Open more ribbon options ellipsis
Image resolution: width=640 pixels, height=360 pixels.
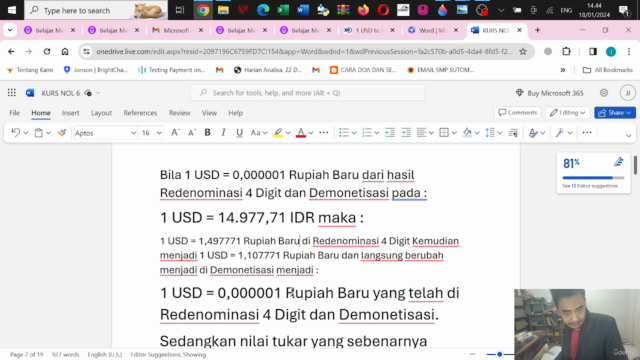tap(587, 133)
